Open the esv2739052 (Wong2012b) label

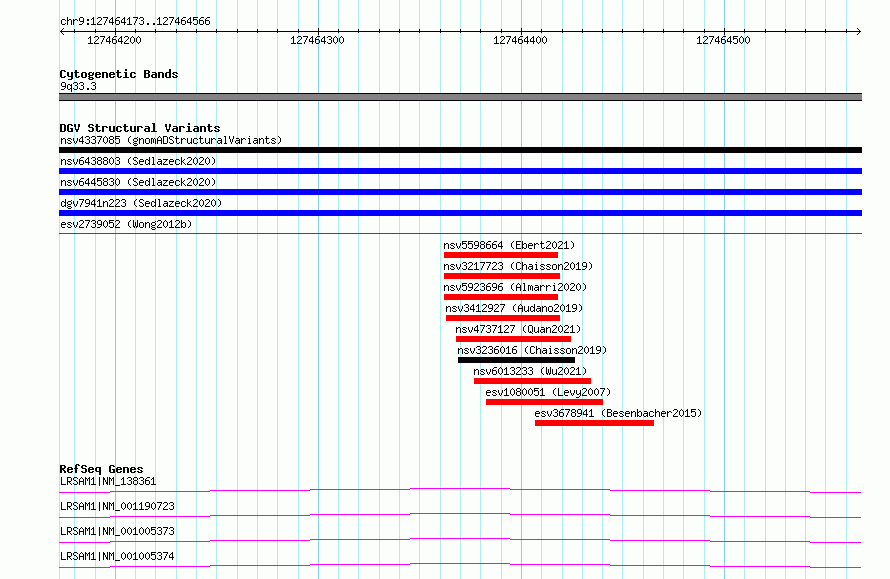[x=126, y=224]
